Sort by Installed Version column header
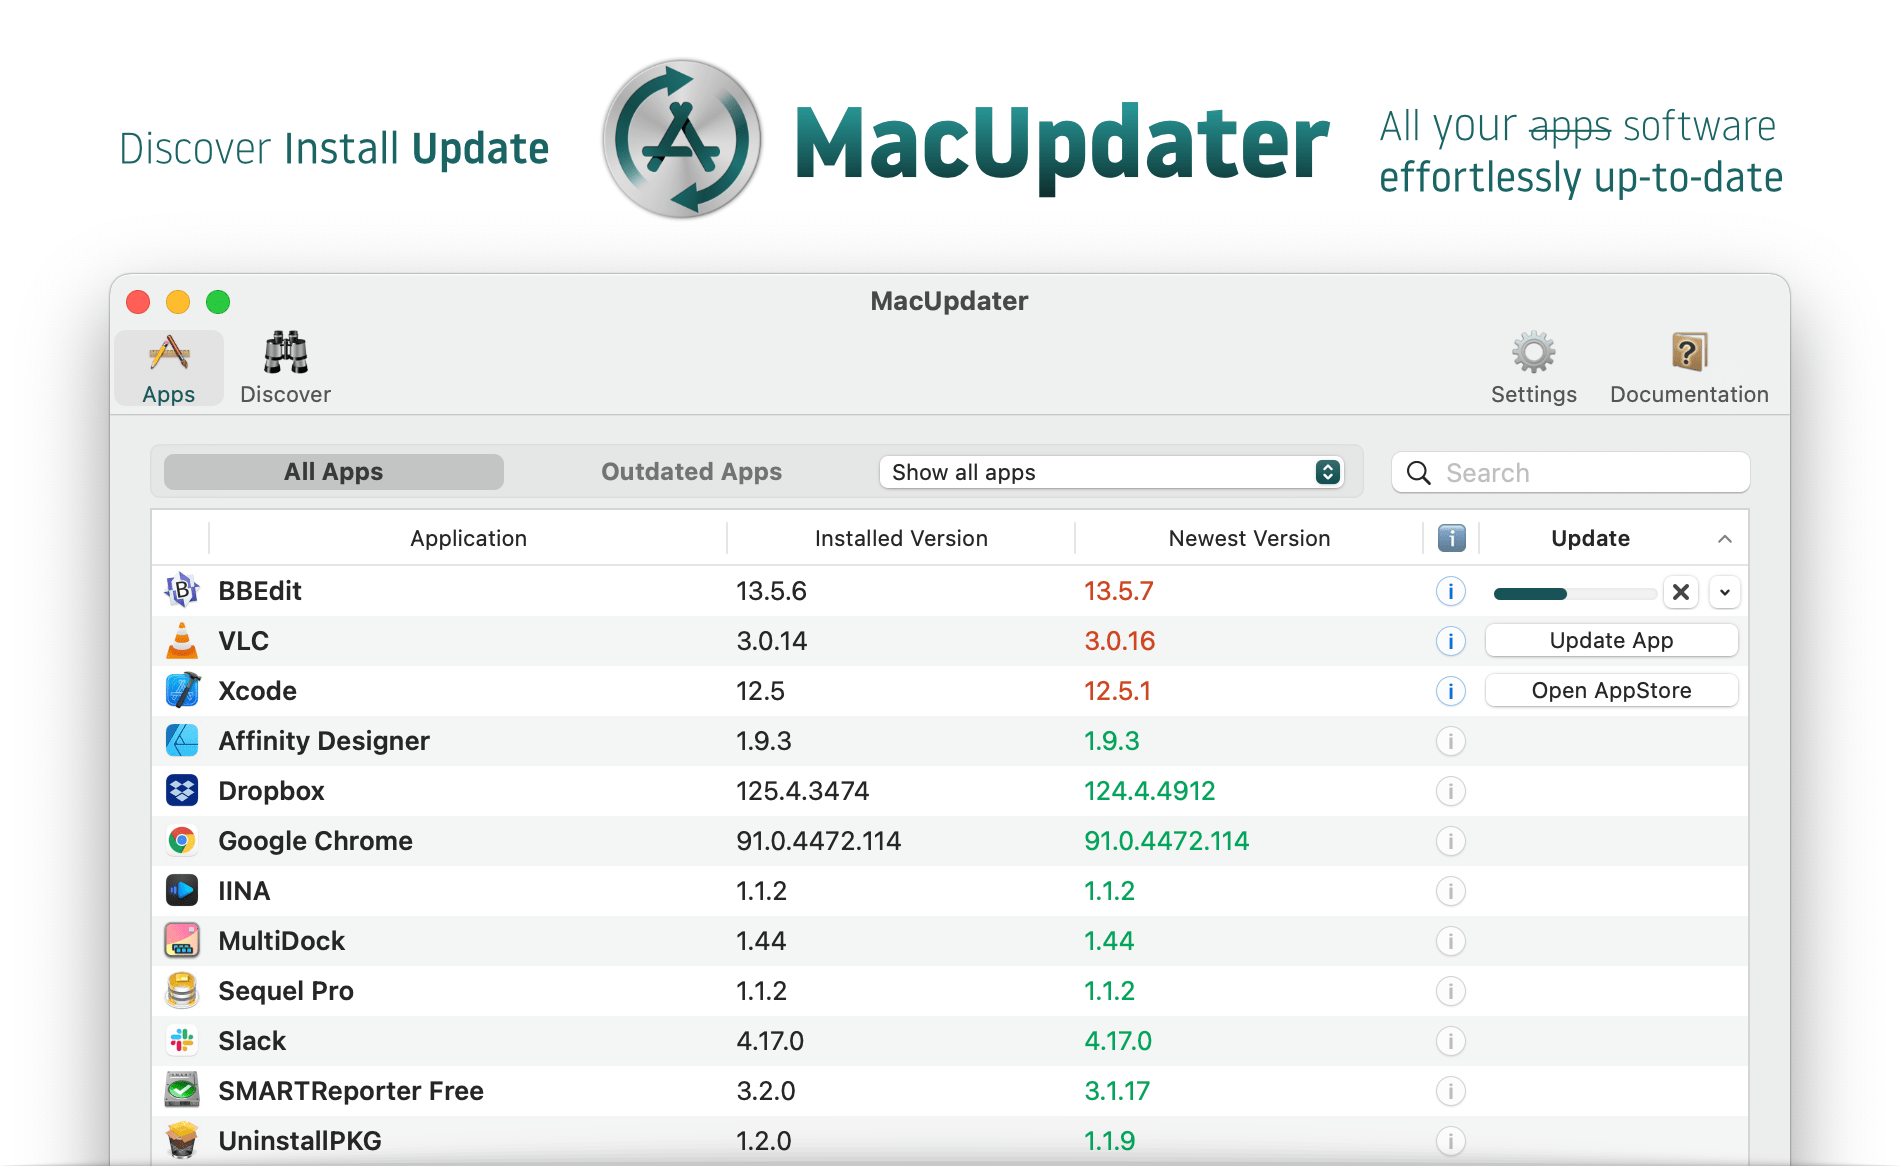 click(x=901, y=538)
